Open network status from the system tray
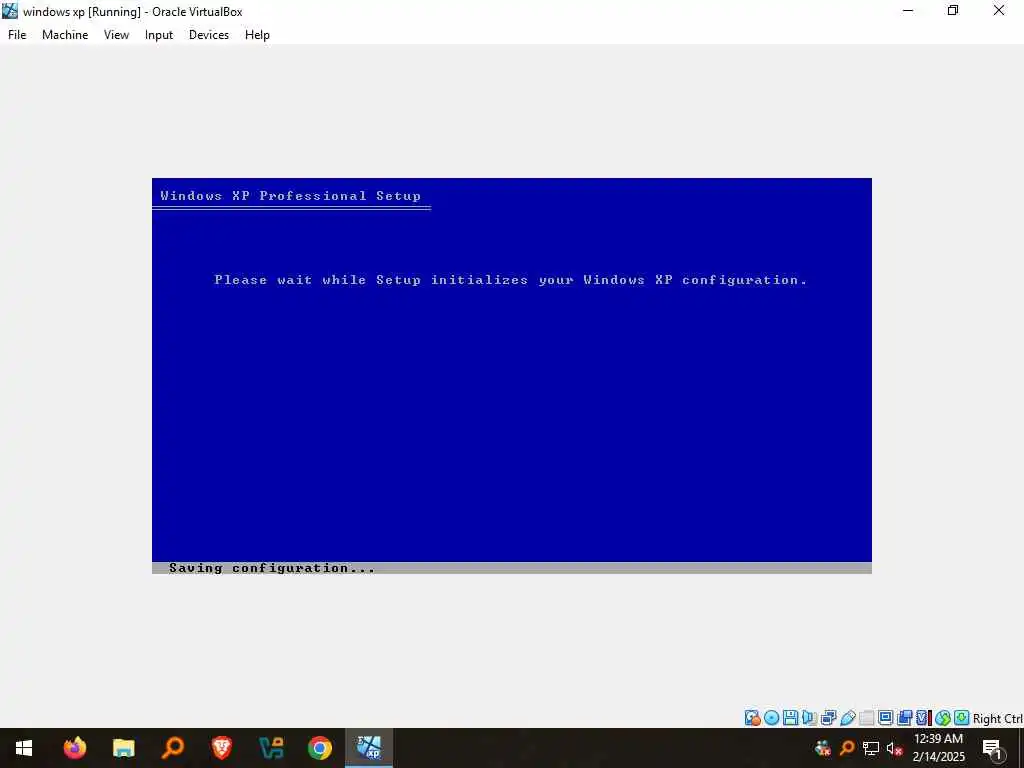1024x768 pixels. 871,748
